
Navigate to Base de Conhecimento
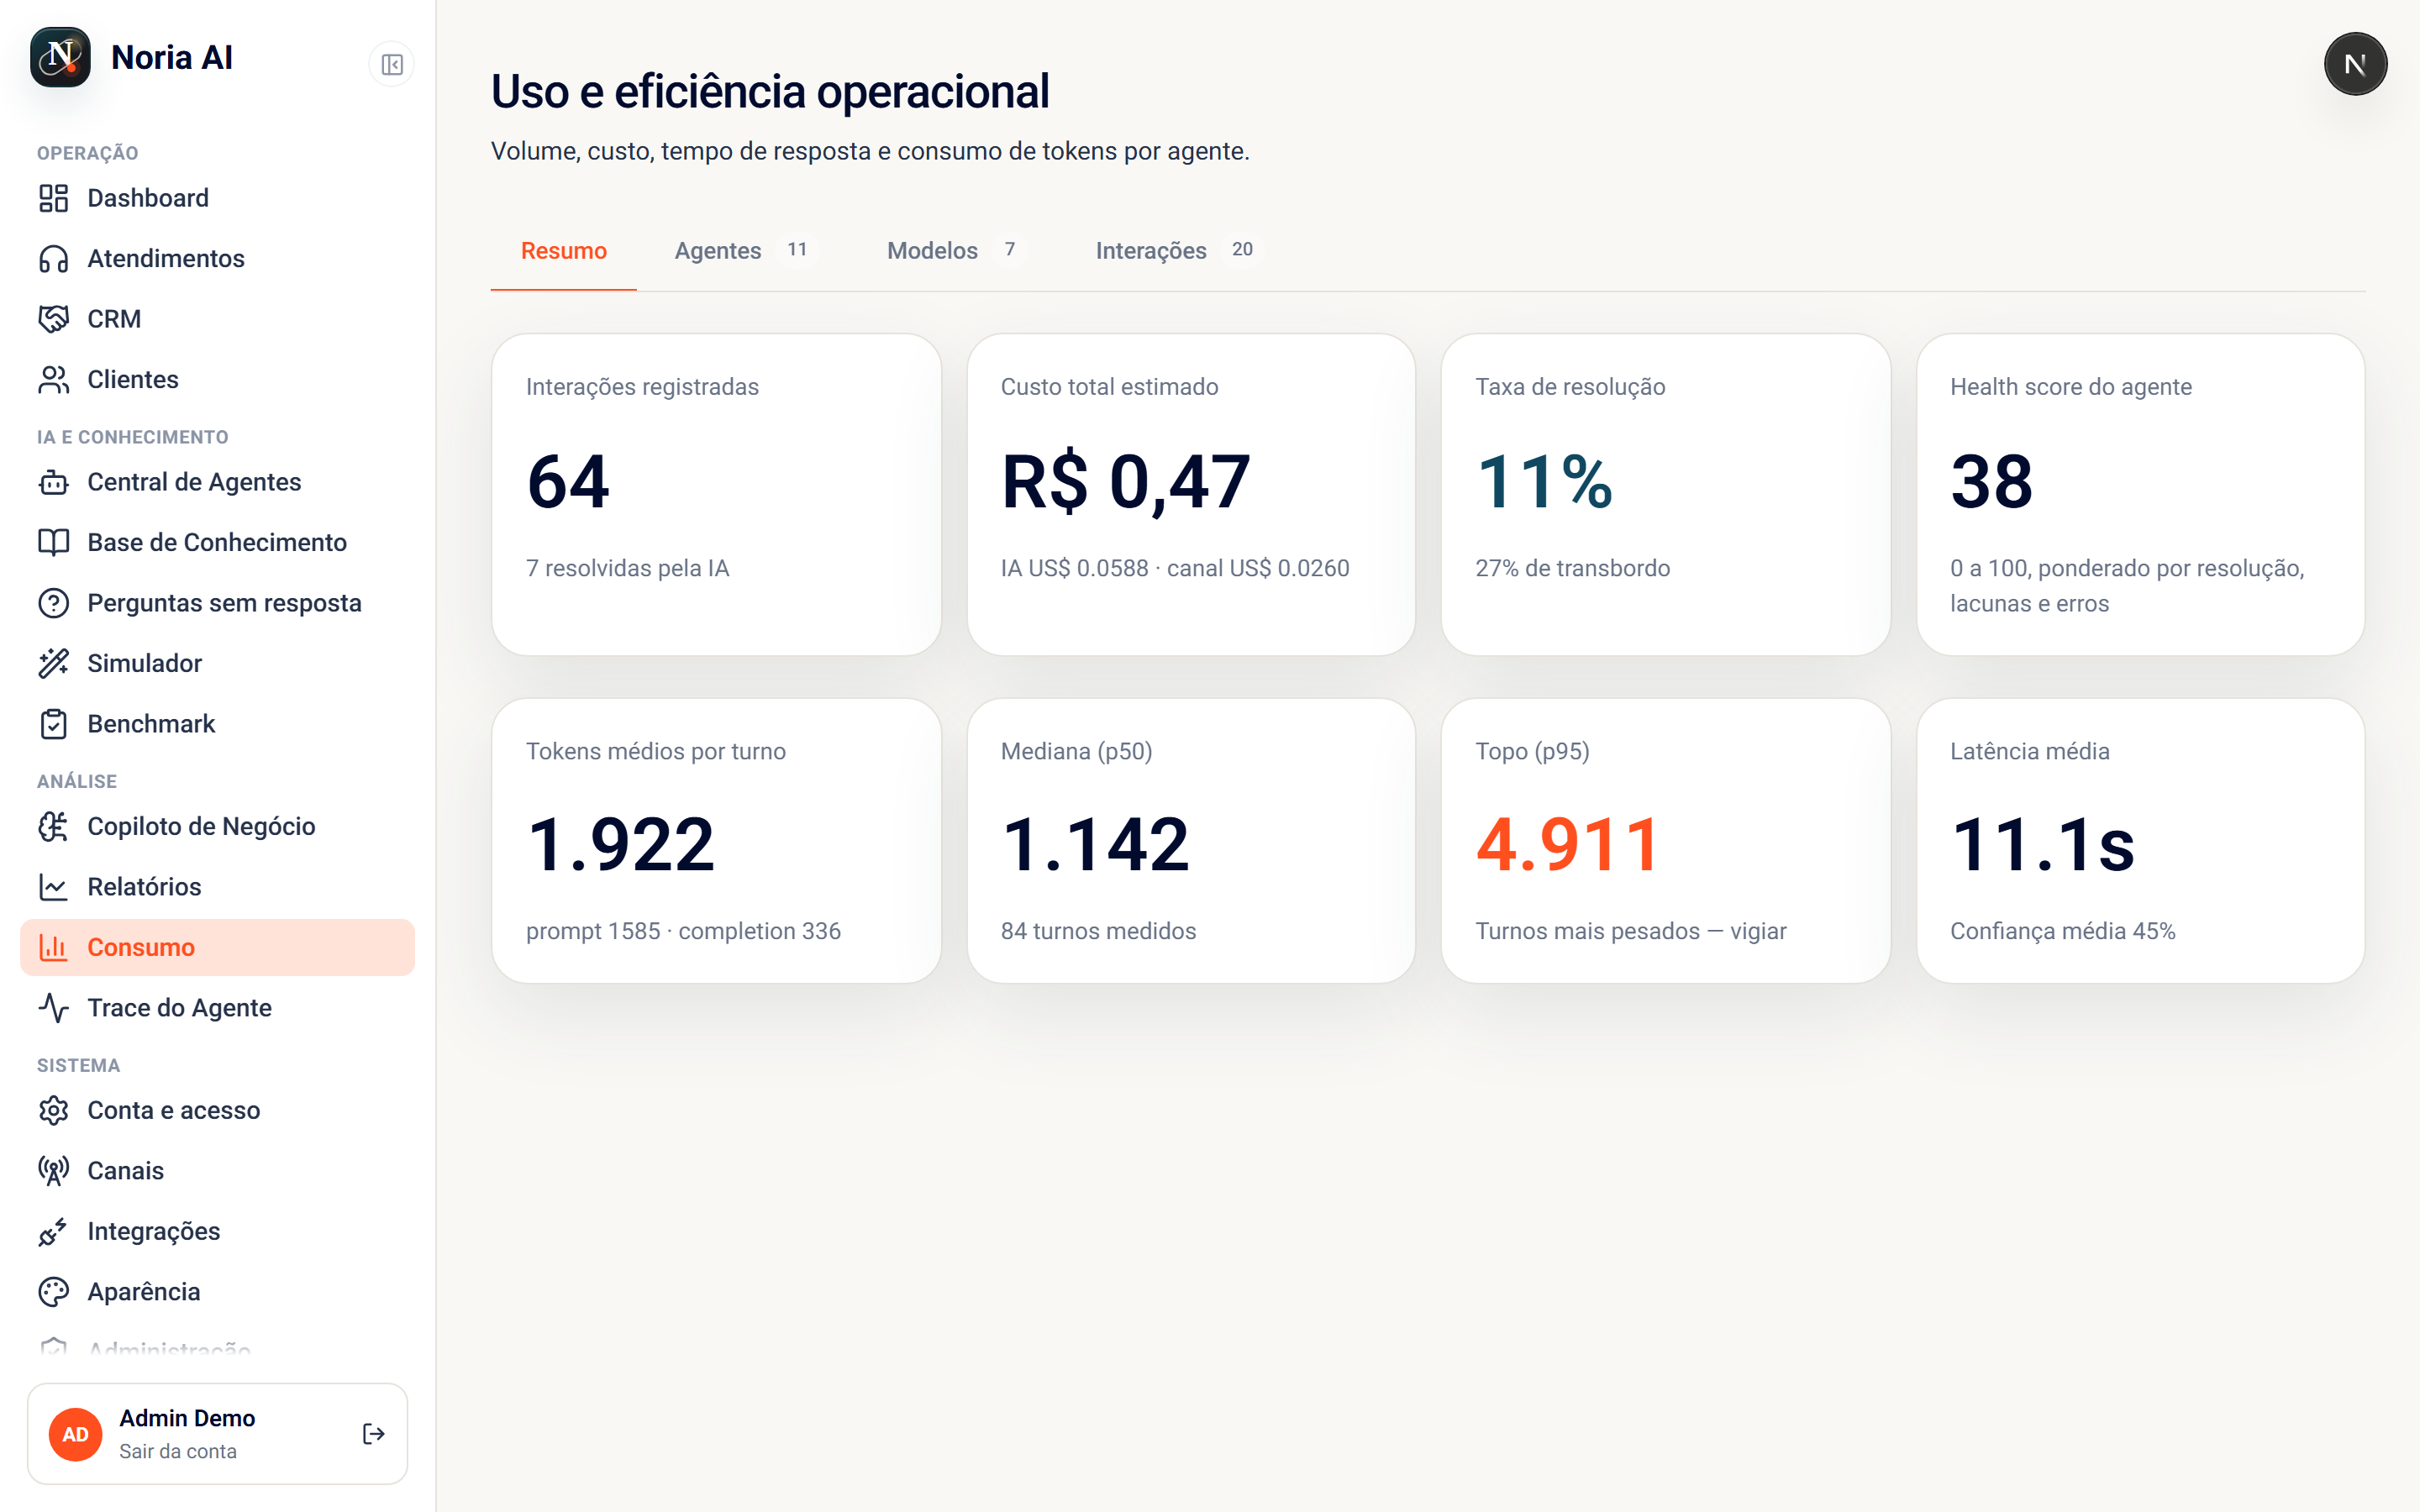tap(217, 542)
